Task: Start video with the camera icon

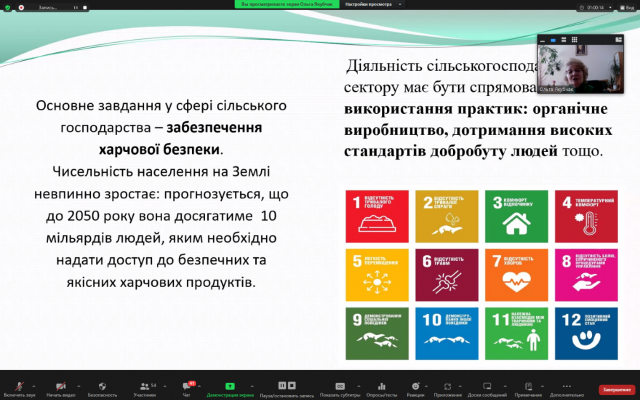Action: pyautogui.click(x=61, y=386)
